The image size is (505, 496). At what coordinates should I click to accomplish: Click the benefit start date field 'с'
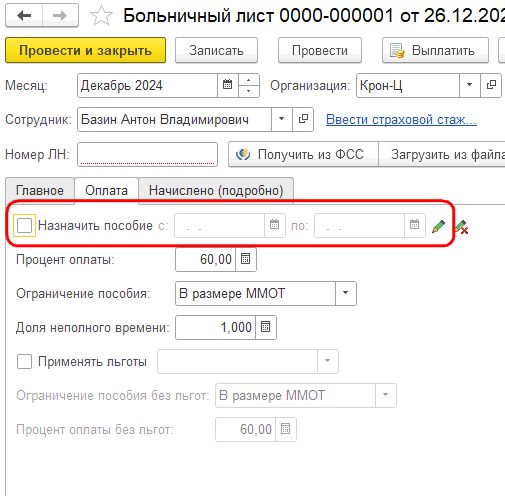tap(220, 225)
